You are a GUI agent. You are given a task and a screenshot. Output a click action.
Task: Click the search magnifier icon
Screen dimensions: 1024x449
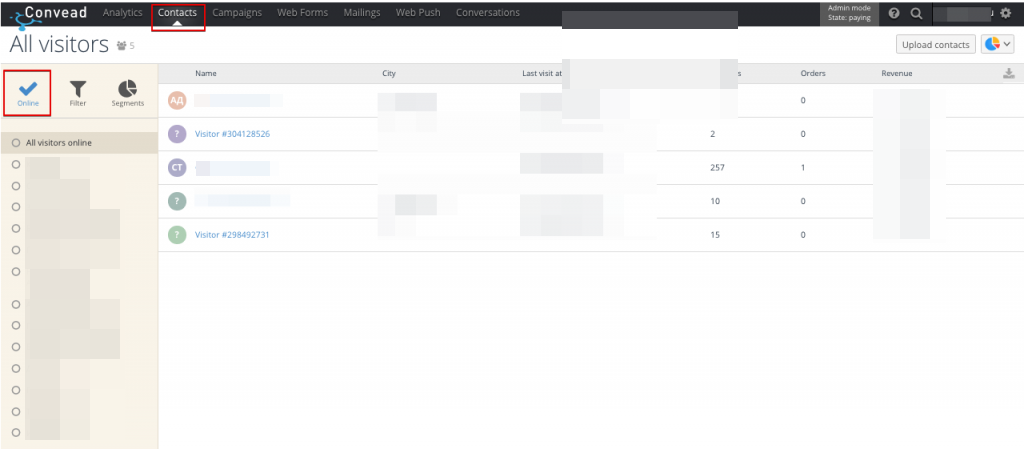[x=916, y=13]
